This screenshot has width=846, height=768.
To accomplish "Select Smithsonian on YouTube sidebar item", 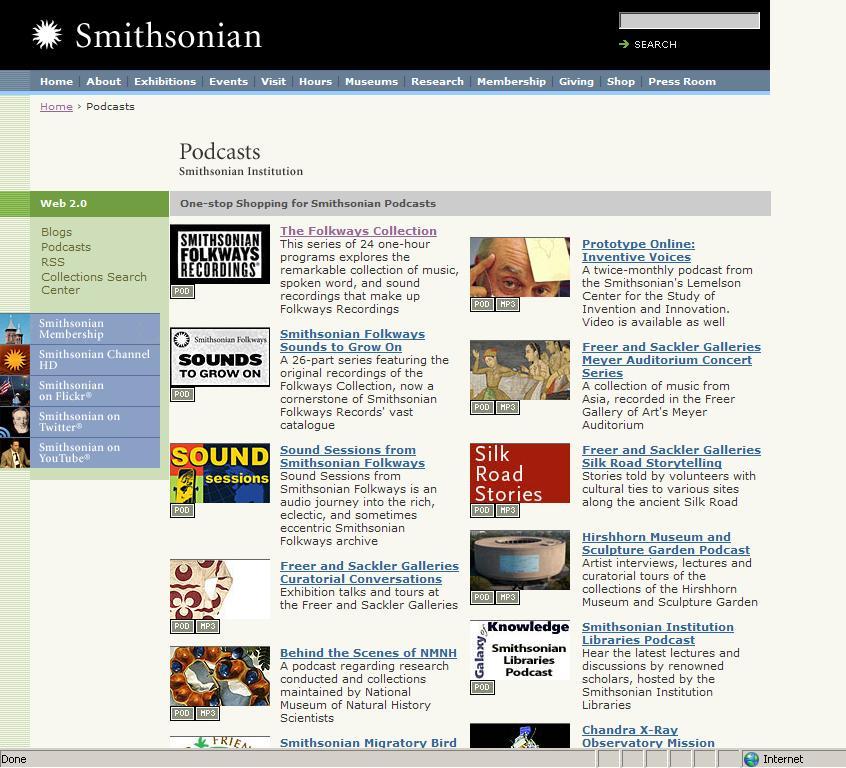I will pos(79,453).
